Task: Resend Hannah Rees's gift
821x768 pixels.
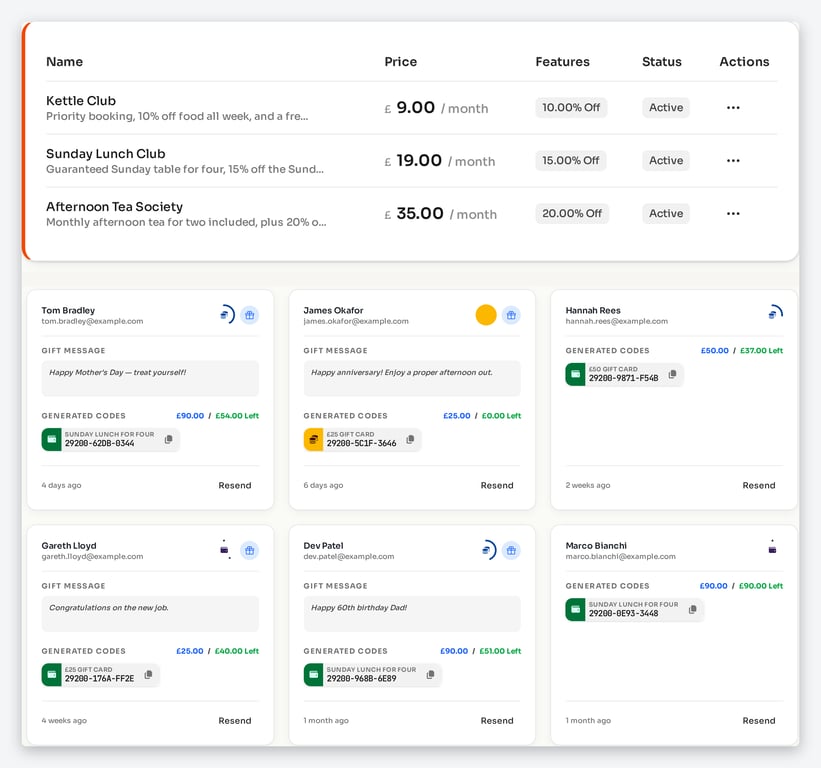Action: (x=759, y=485)
